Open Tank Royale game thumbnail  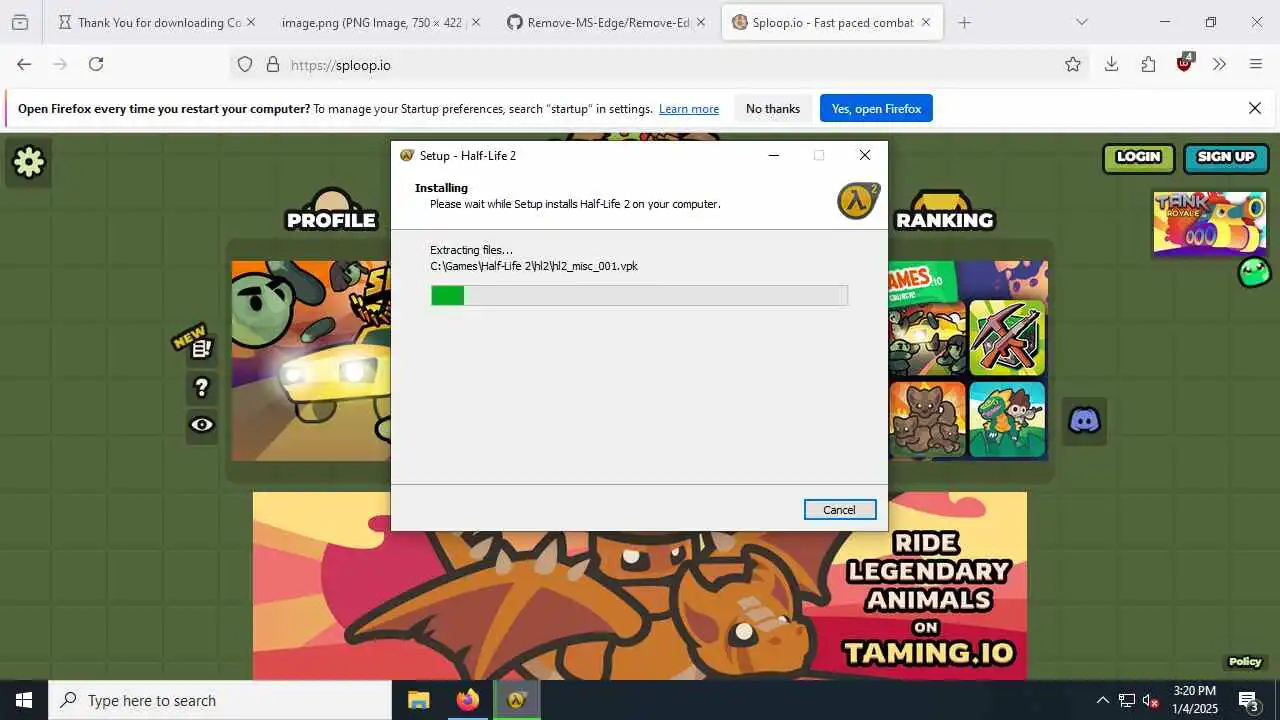coord(1209,222)
